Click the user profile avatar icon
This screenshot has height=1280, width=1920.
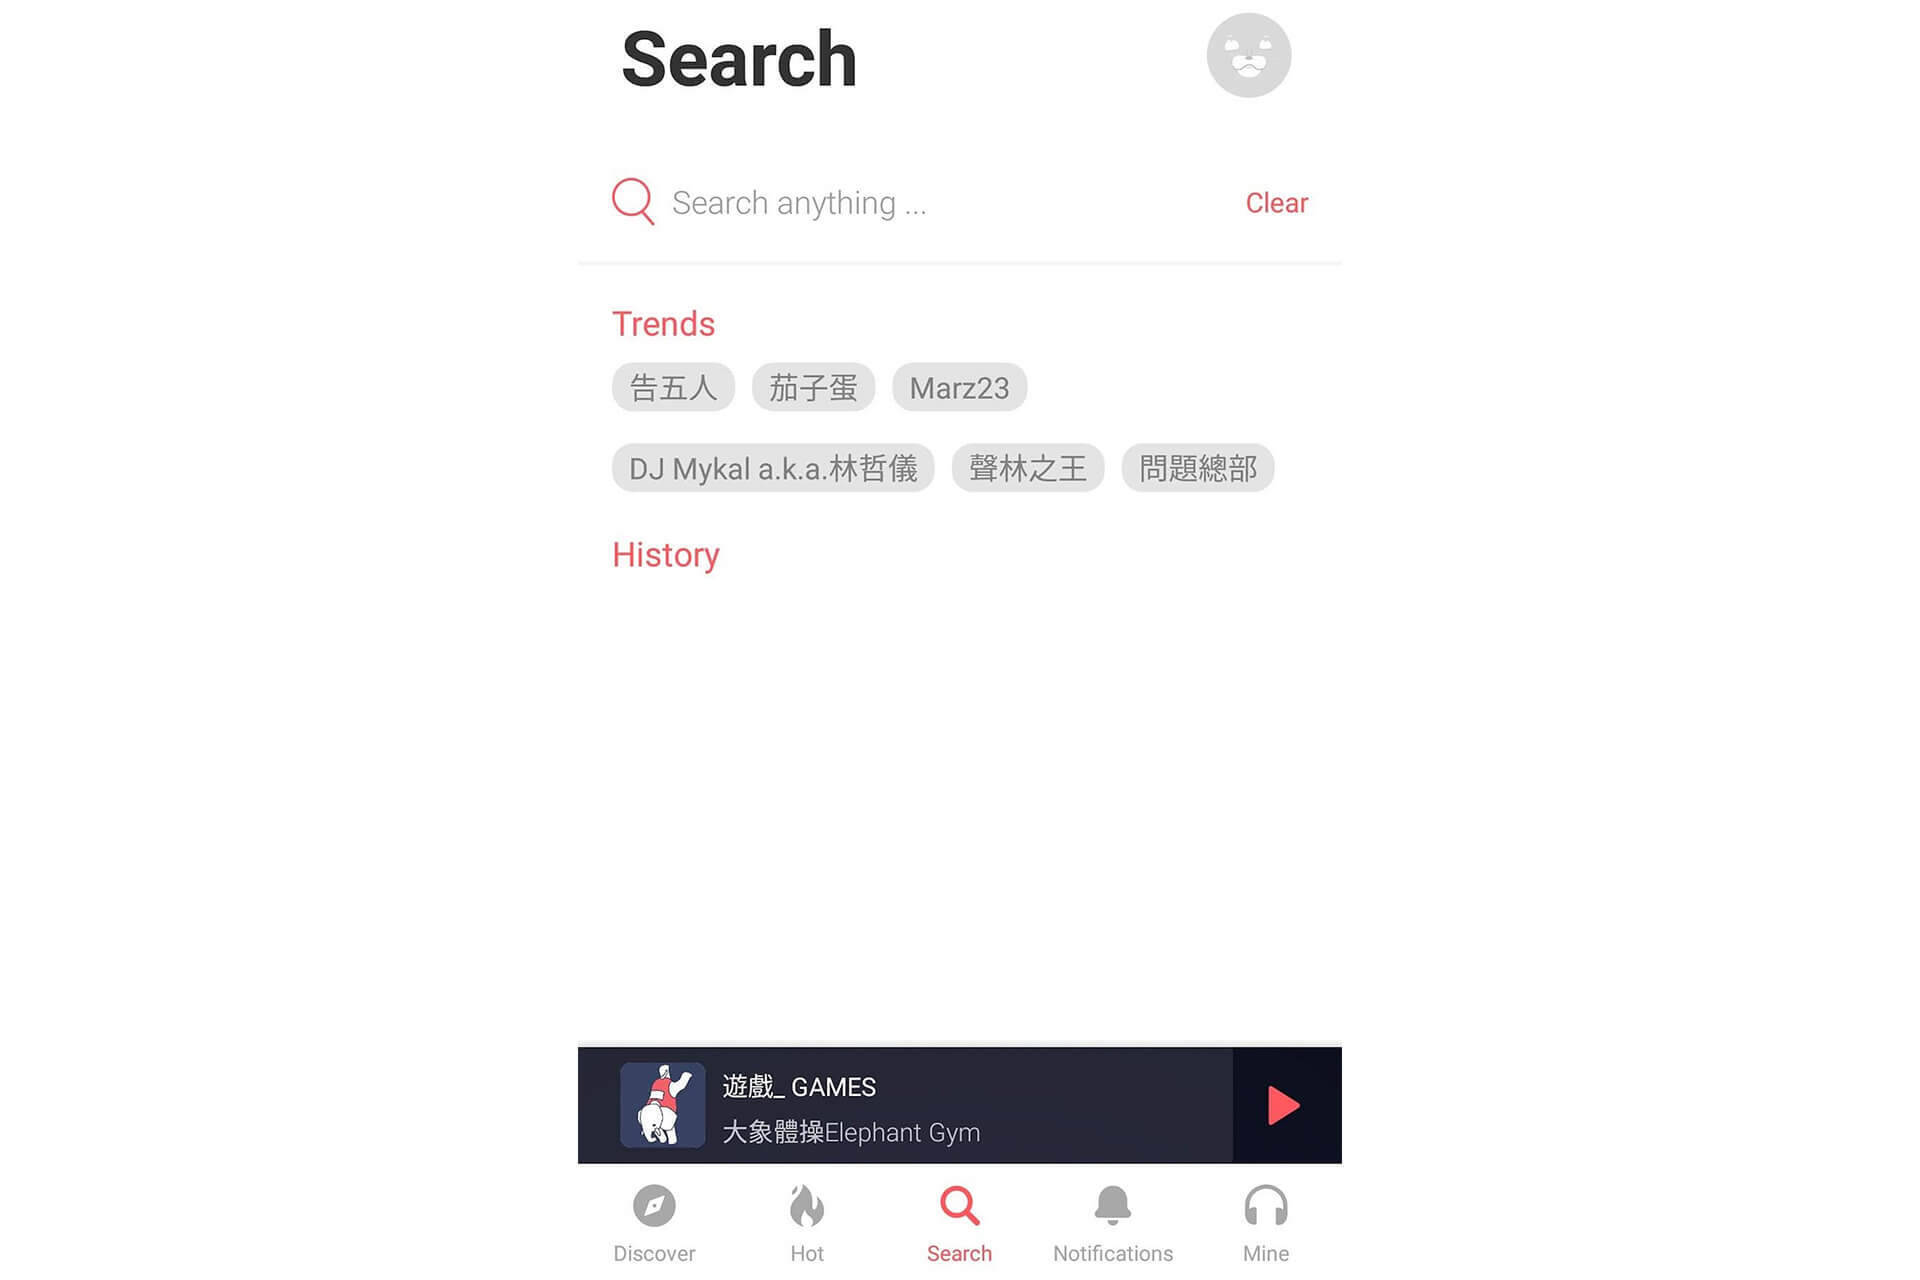point(1247,56)
